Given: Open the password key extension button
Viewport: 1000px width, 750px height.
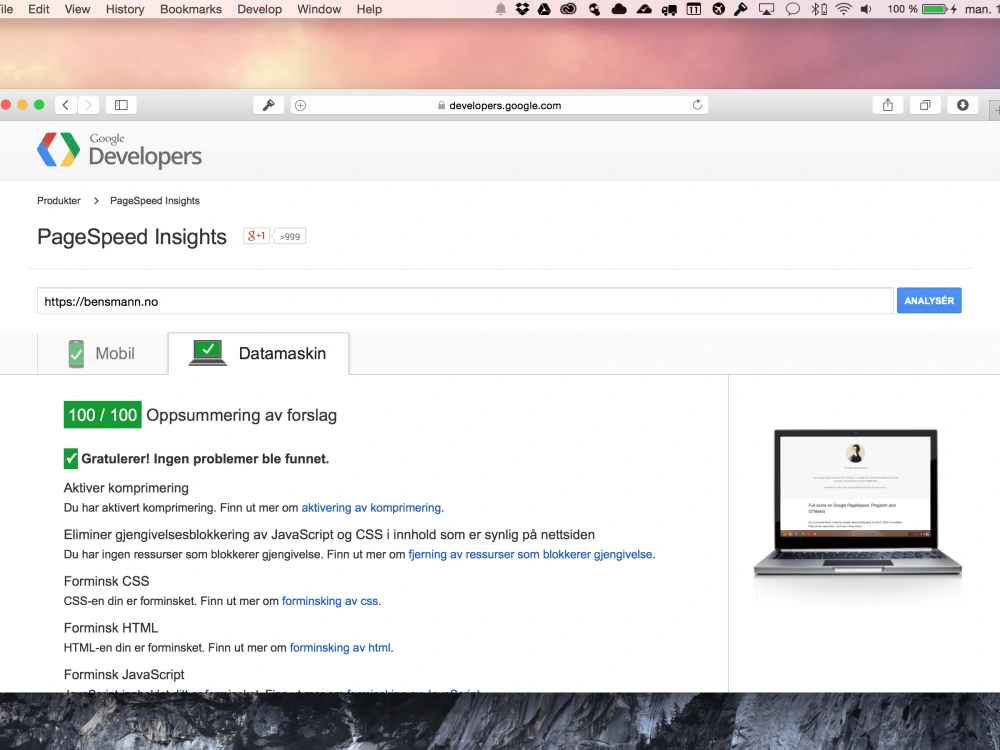Looking at the screenshot, I should [268, 105].
